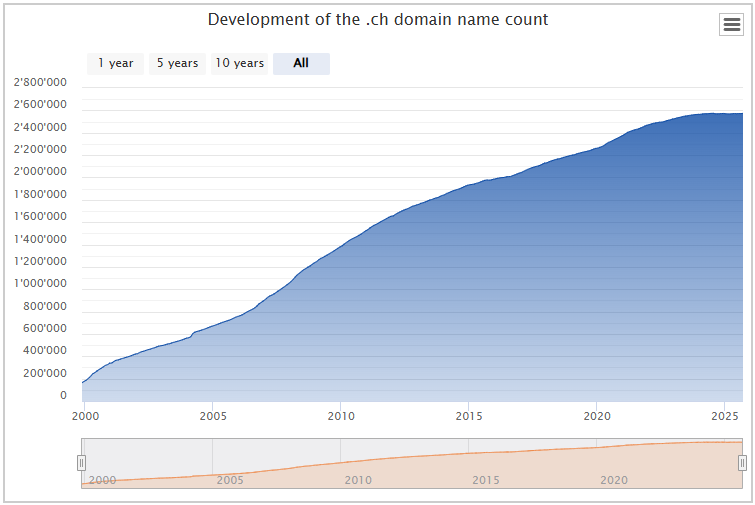Click the left navigator range handle

pyautogui.click(x=82, y=462)
